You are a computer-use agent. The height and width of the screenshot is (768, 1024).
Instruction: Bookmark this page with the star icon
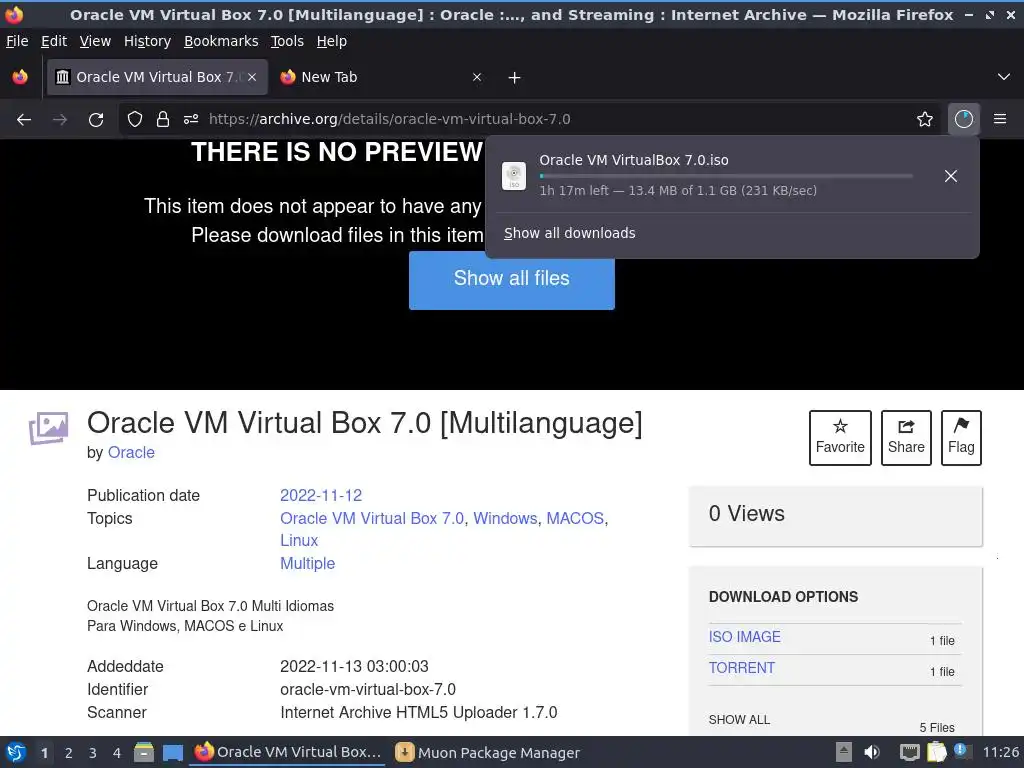tap(925, 119)
